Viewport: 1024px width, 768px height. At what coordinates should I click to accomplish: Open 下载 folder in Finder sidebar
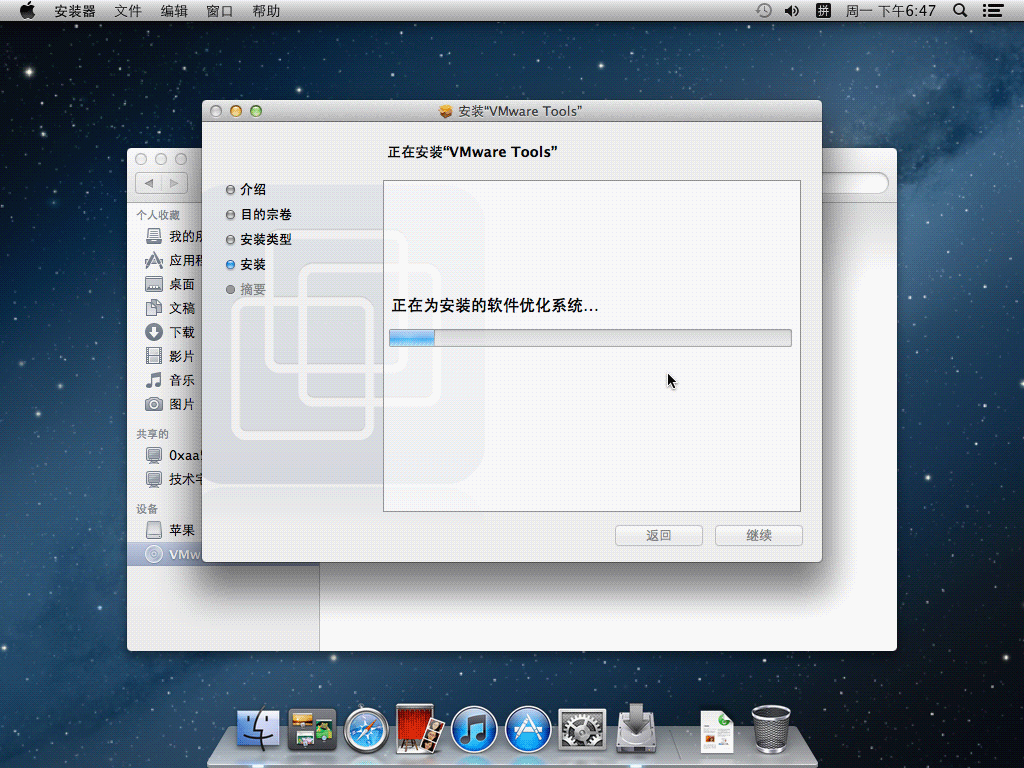click(x=170, y=332)
